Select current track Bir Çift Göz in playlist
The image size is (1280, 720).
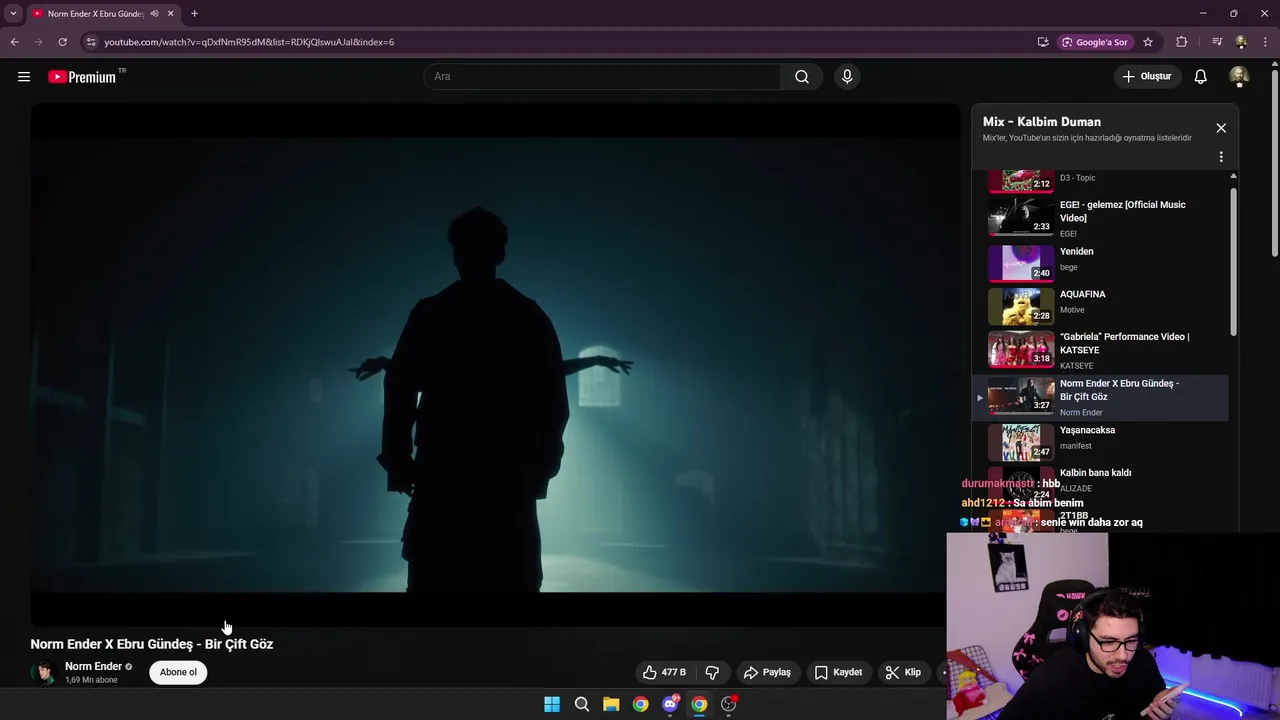1100,397
